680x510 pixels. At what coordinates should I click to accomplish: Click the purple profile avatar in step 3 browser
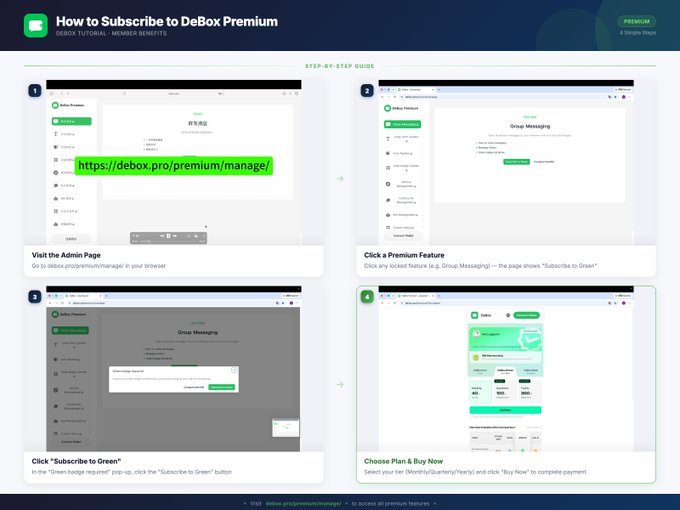(x=291, y=303)
